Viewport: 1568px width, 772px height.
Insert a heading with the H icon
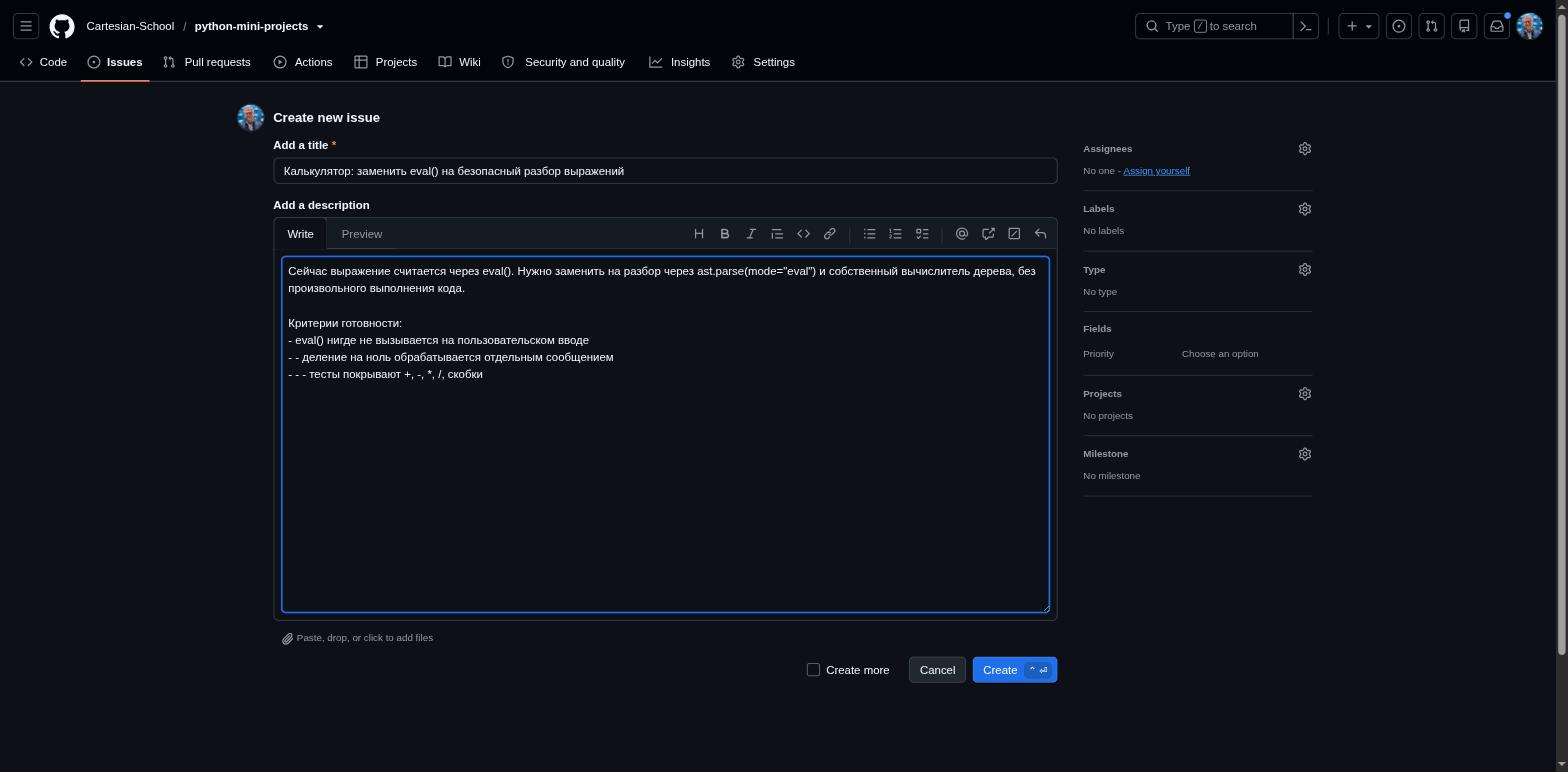(699, 234)
